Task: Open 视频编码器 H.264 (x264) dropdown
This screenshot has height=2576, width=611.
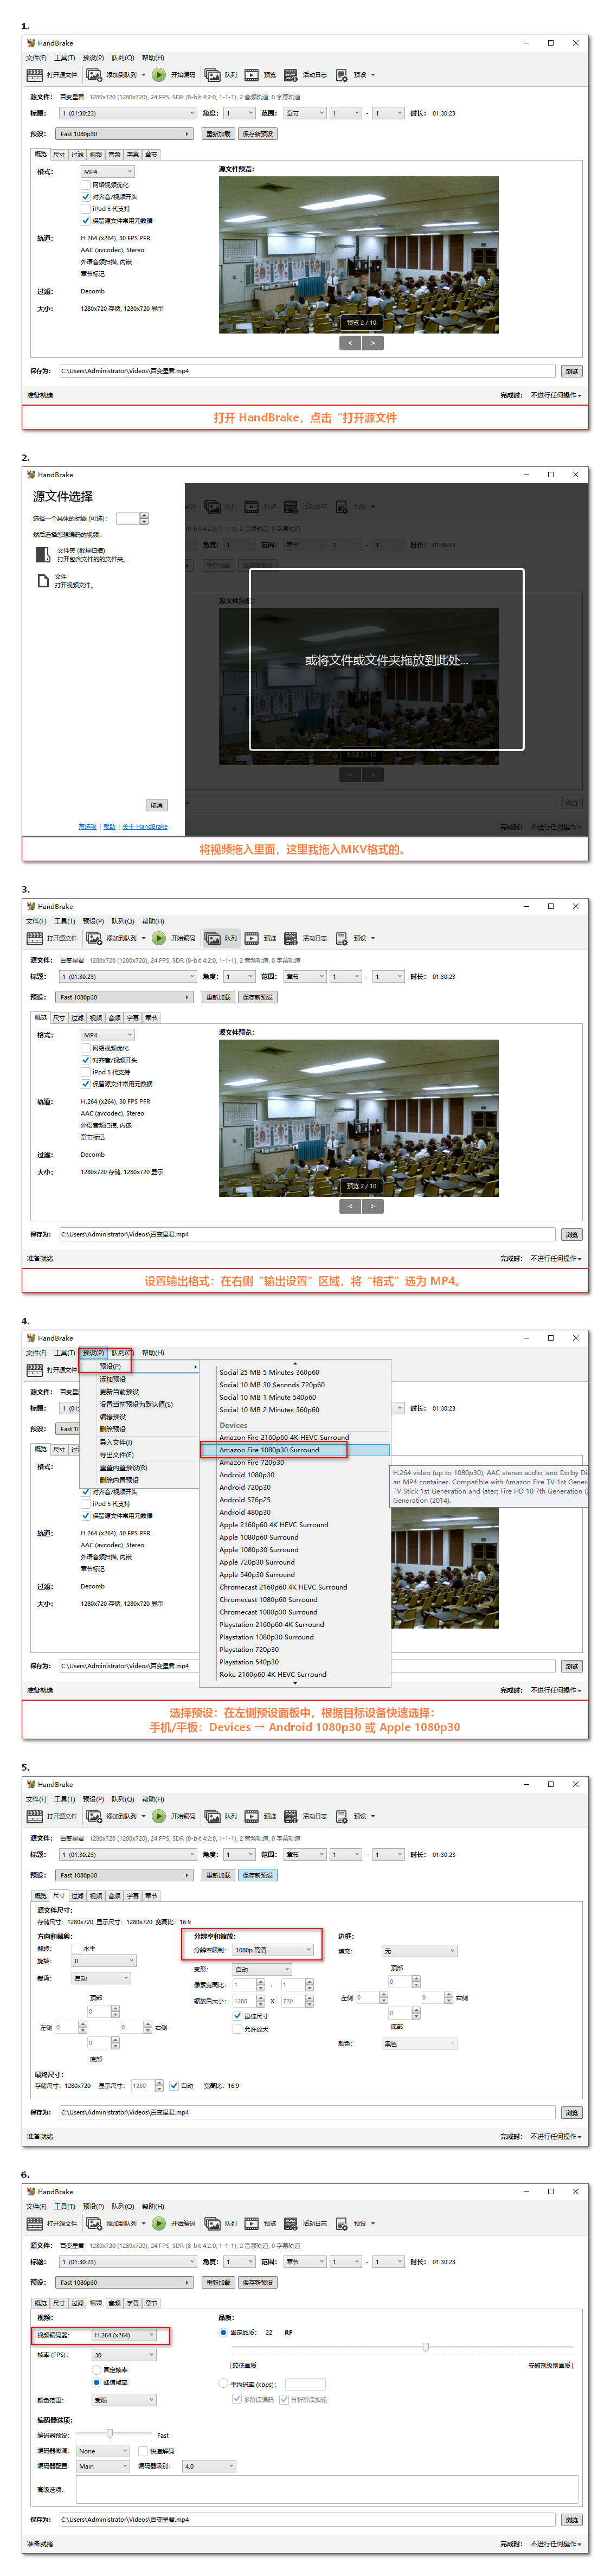Action: point(124,2335)
